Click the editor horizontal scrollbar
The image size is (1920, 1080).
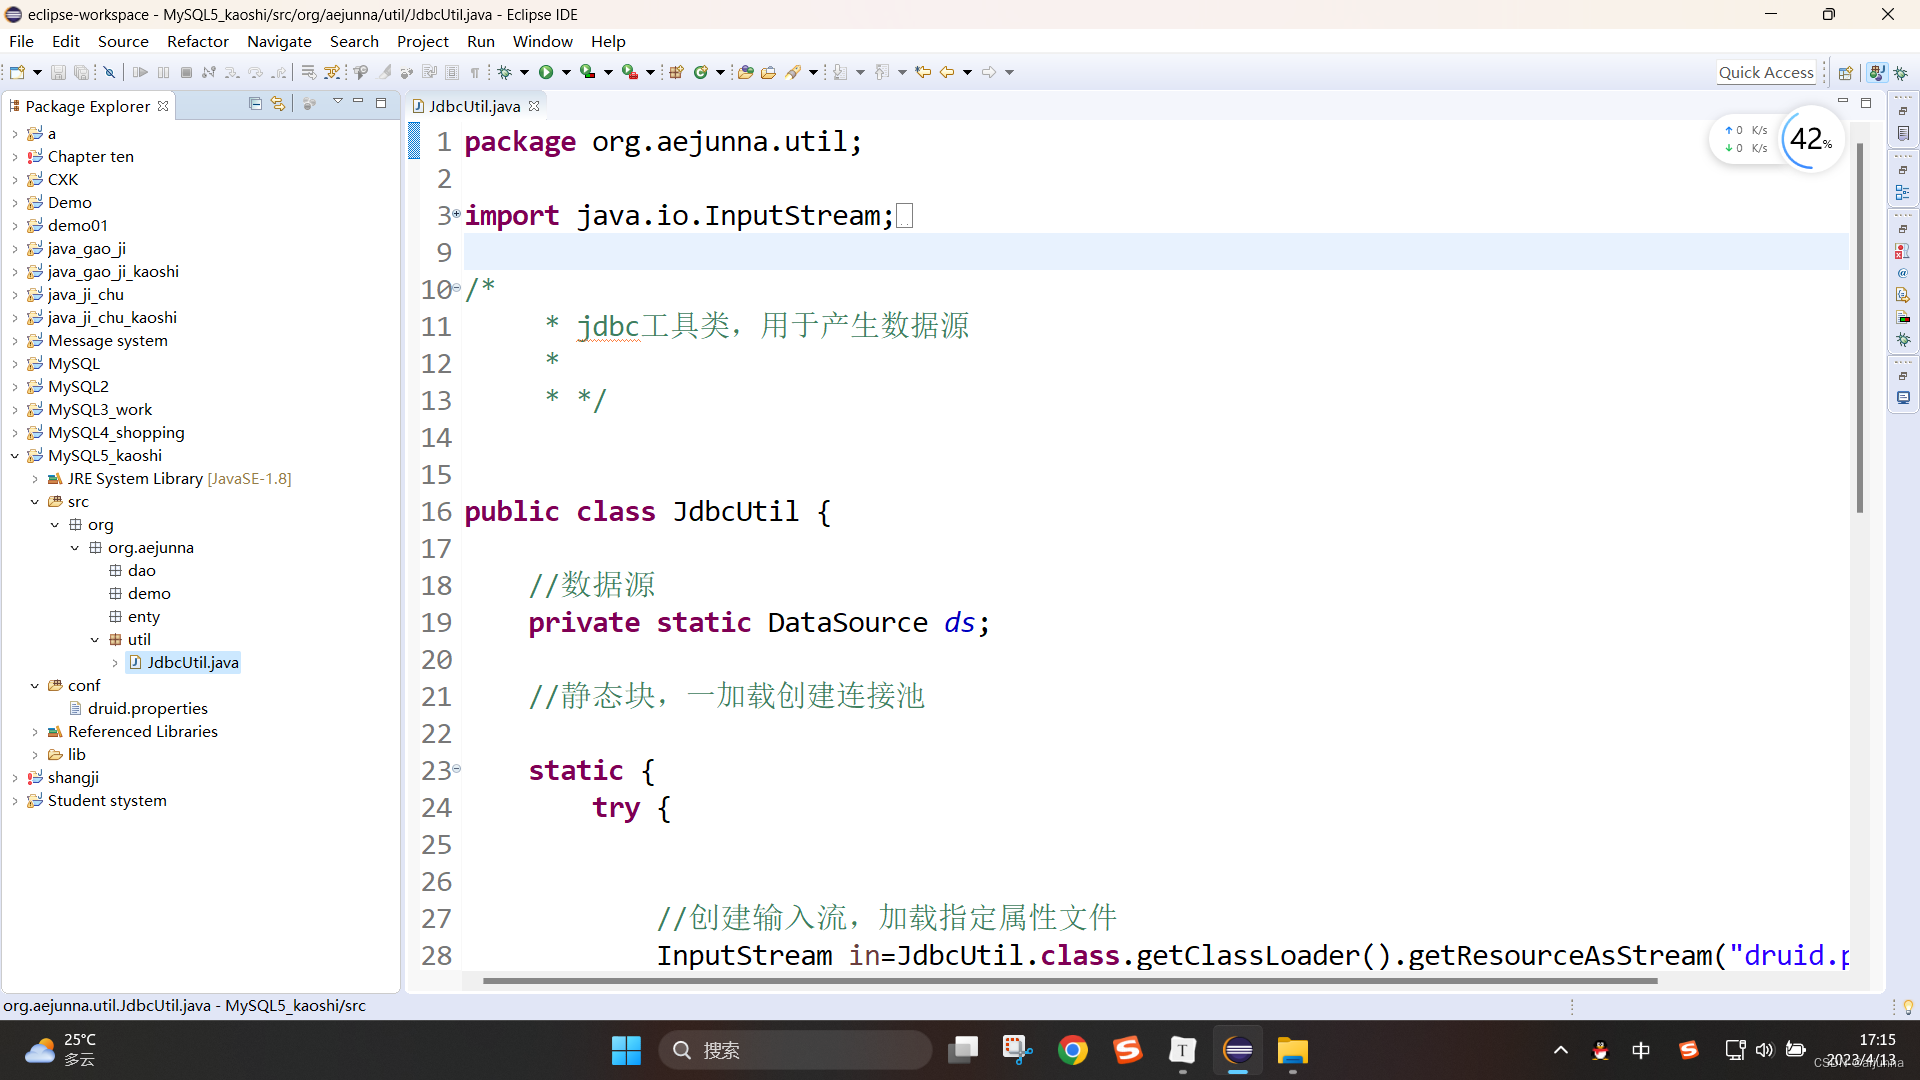pos(1070,981)
